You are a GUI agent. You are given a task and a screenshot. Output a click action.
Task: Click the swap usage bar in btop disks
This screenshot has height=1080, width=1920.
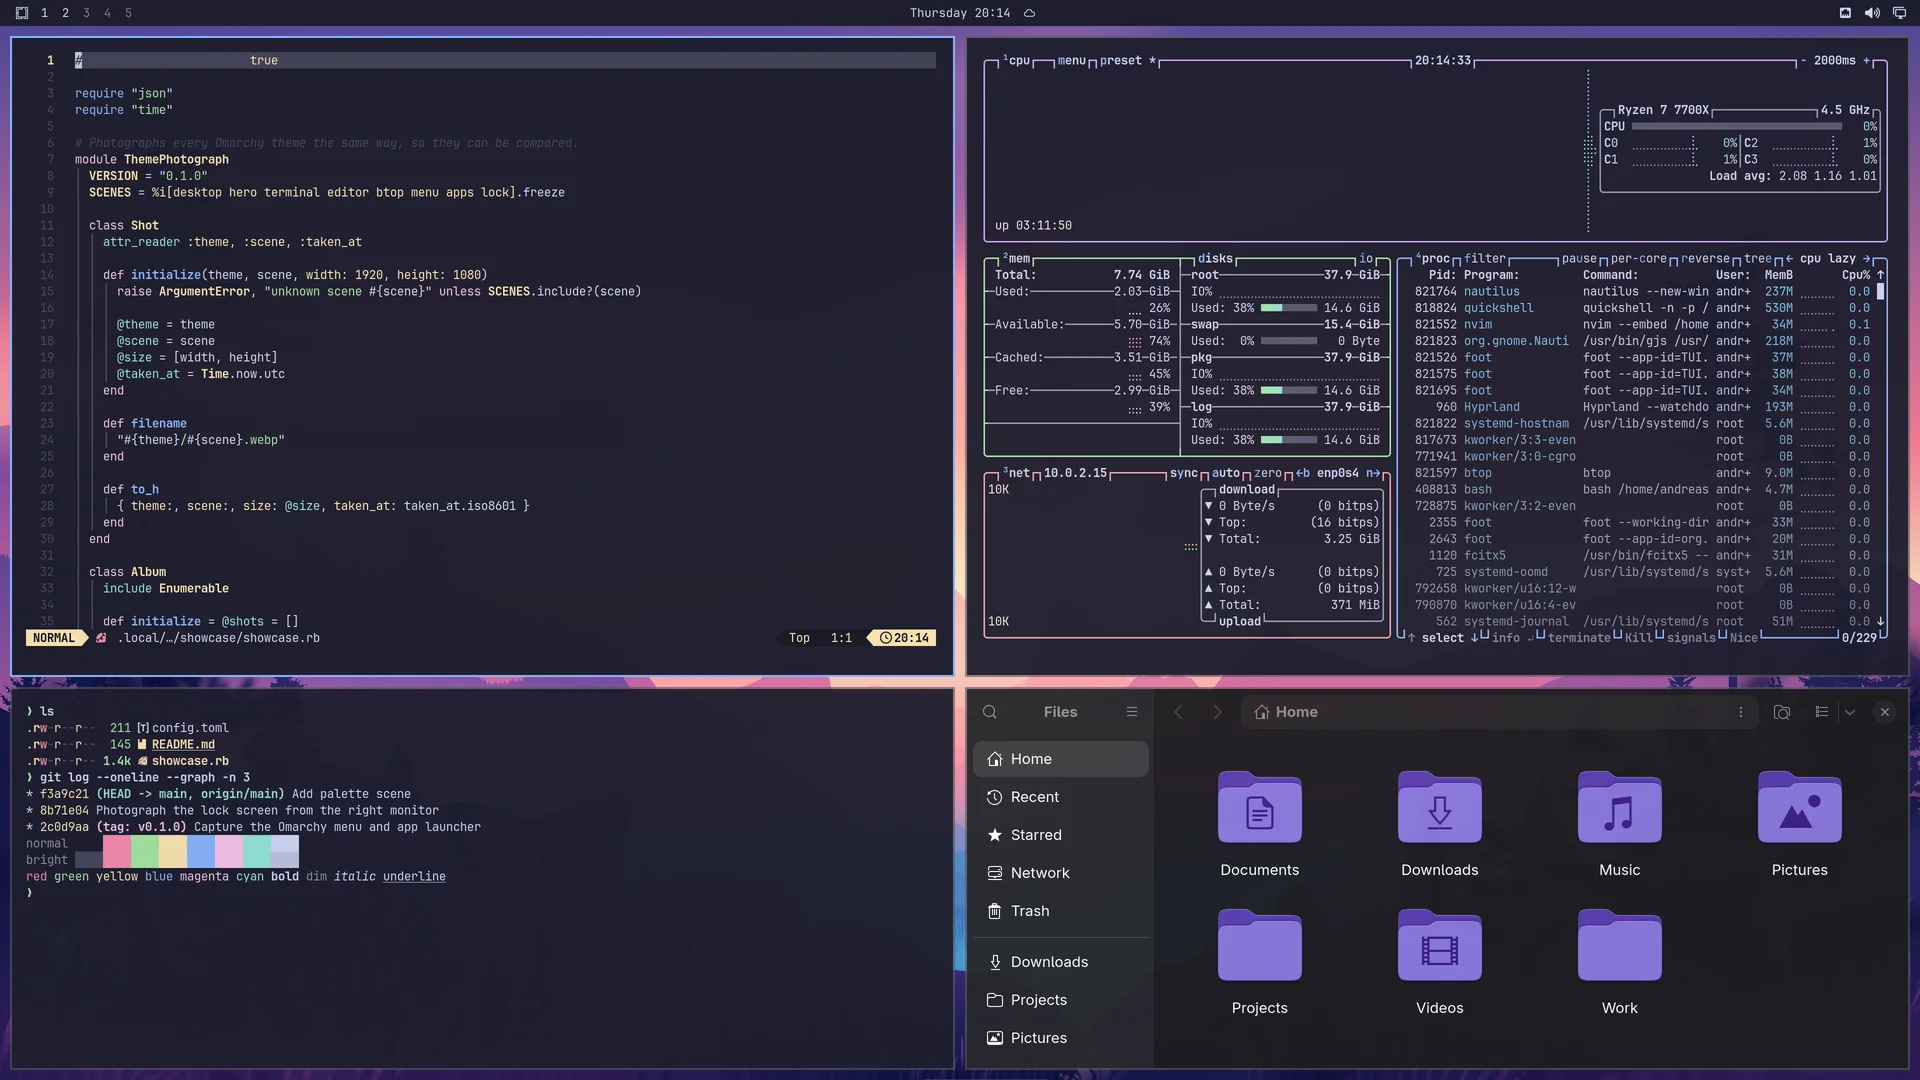coord(1289,341)
